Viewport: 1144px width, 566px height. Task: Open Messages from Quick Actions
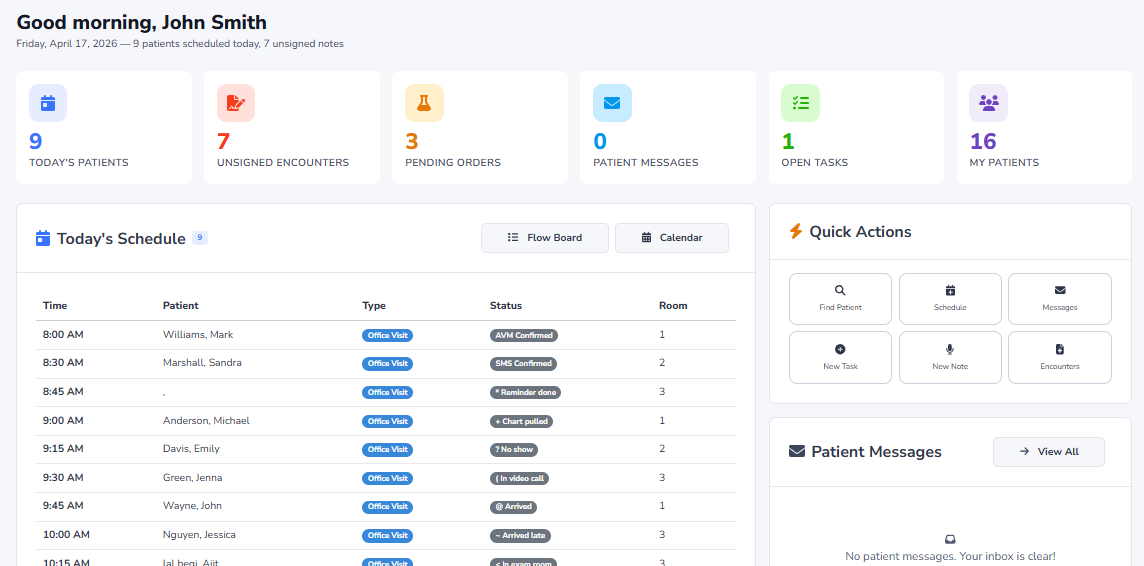[1059, 299]
